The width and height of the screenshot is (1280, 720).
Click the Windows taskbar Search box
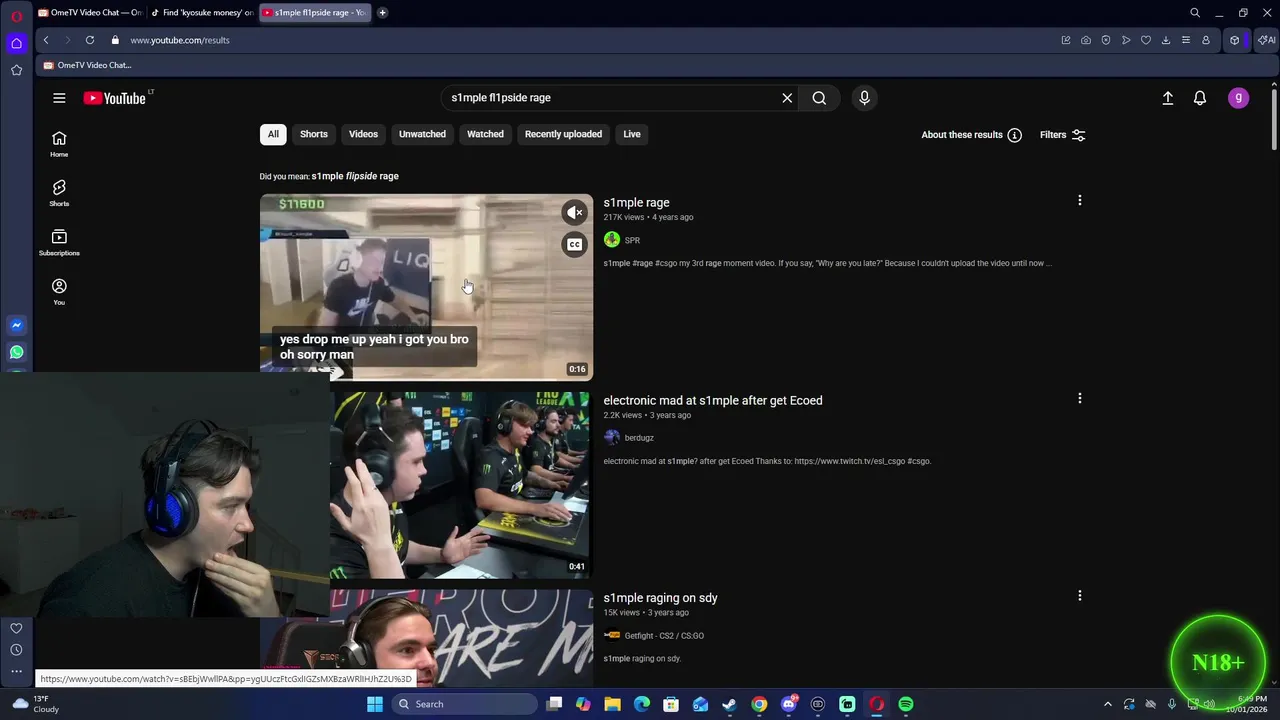click(x=464, y=704)
